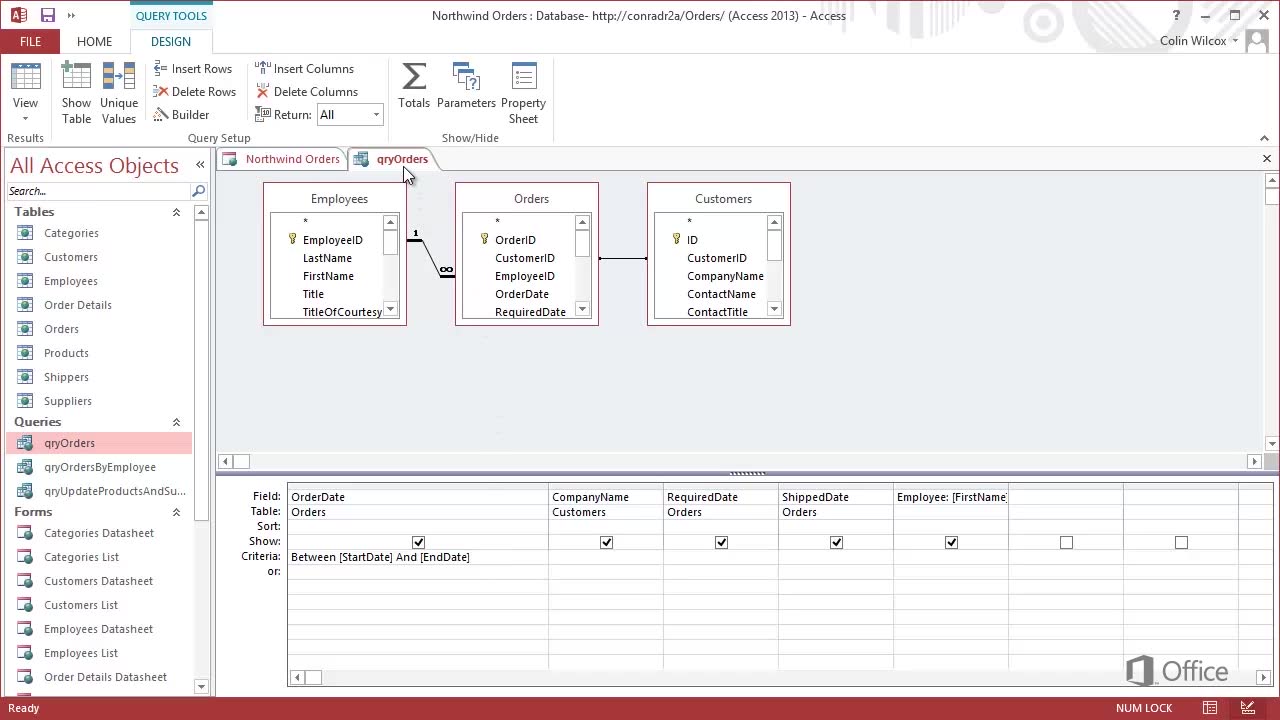The width and height of the screenshot is (1280, 720).
Task: Collapse the Queries group
Action: coord(176,422)
